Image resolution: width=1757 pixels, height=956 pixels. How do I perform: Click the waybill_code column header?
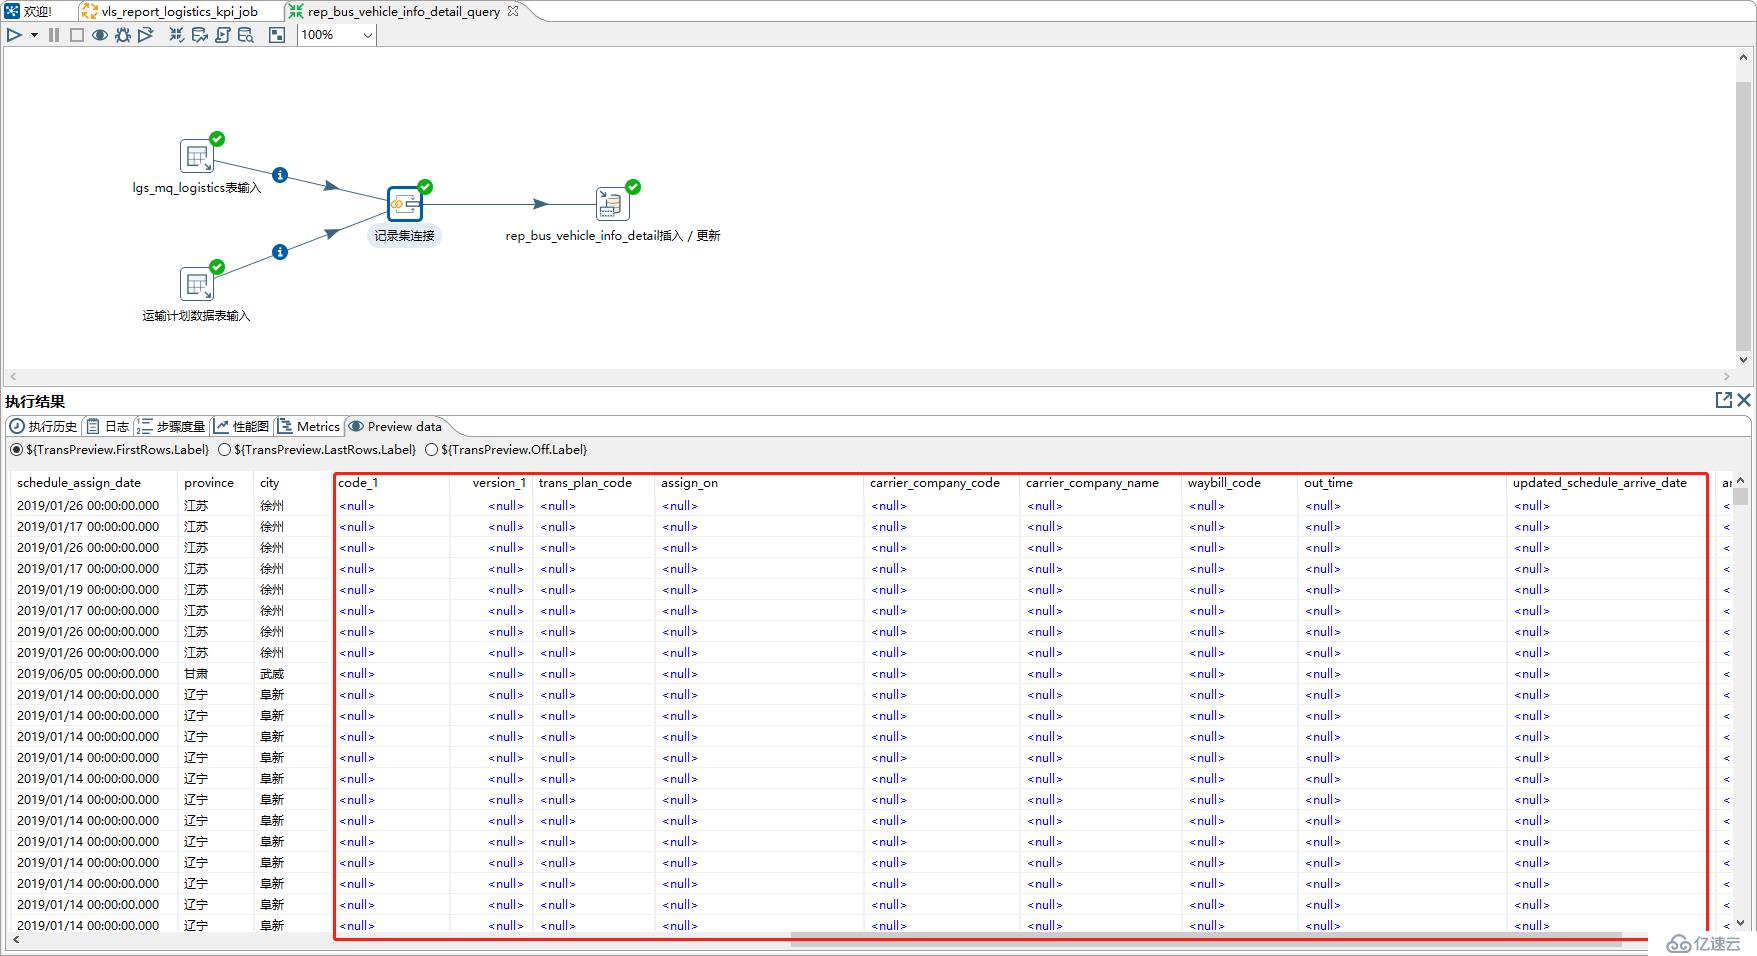coord(1224,483)
